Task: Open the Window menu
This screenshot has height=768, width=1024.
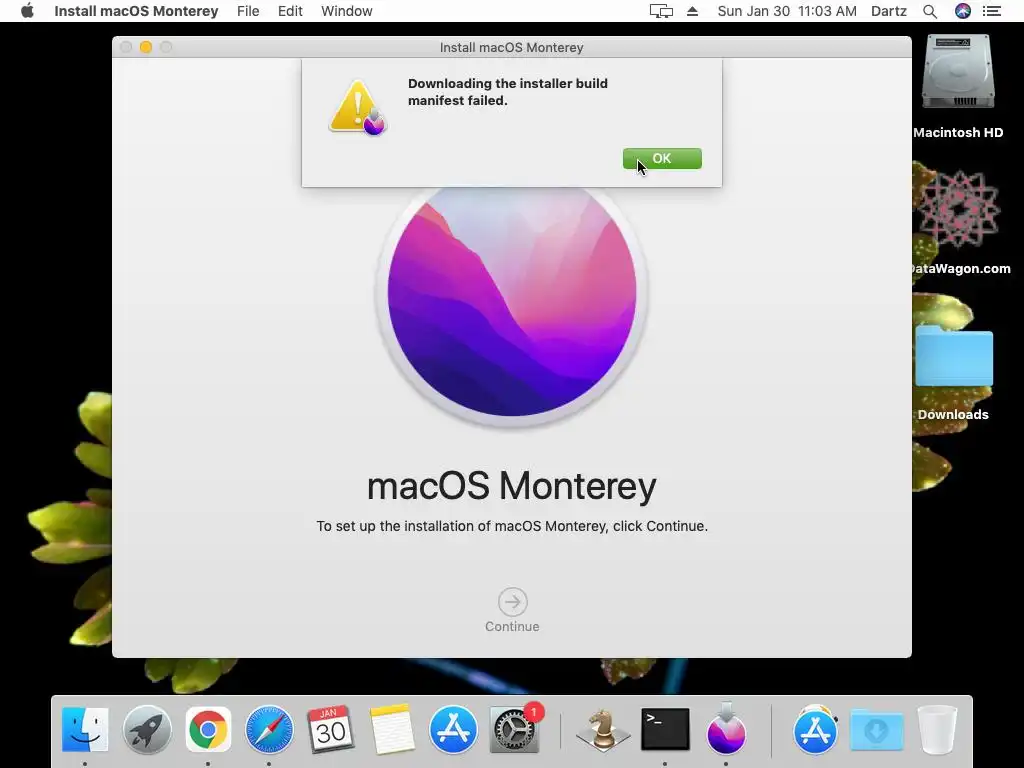Action: [347, 11]
